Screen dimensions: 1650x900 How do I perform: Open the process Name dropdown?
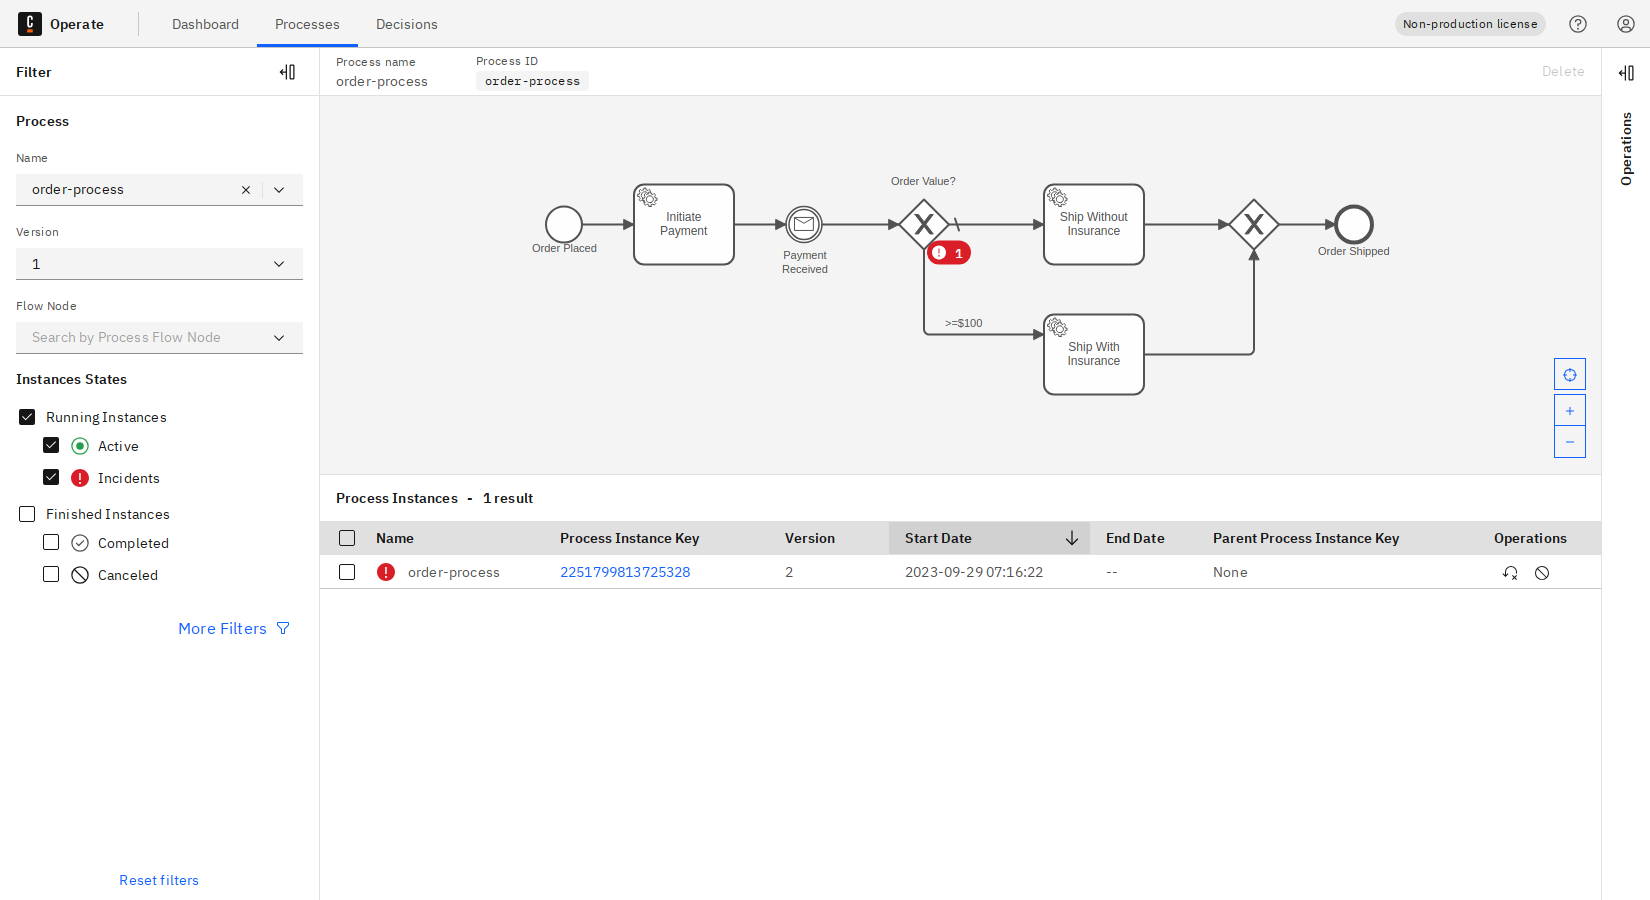click(279, 189)
